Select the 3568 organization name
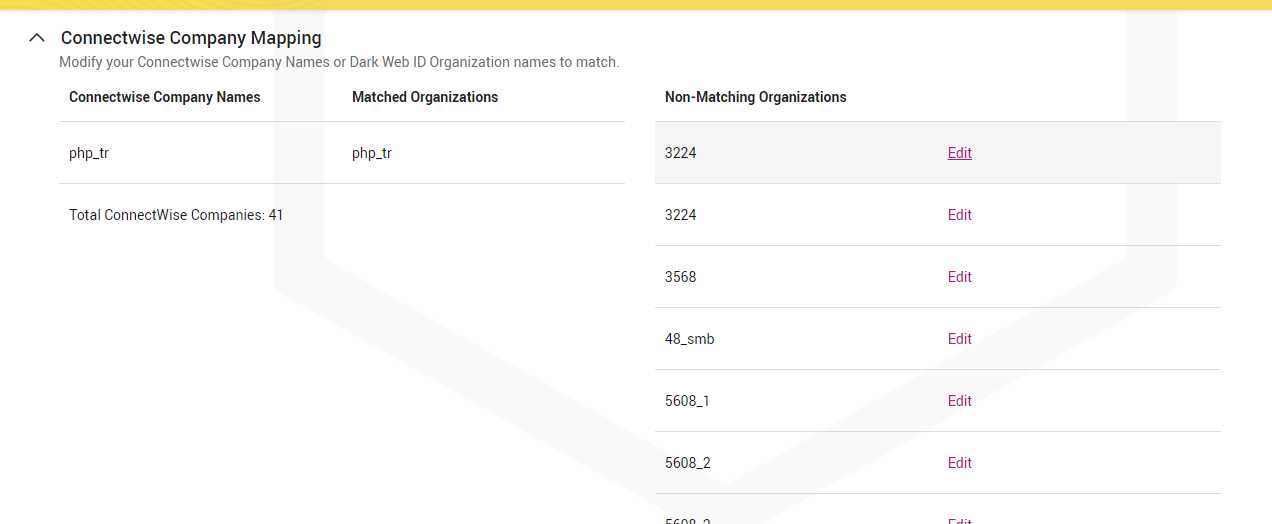 point(680,277)
